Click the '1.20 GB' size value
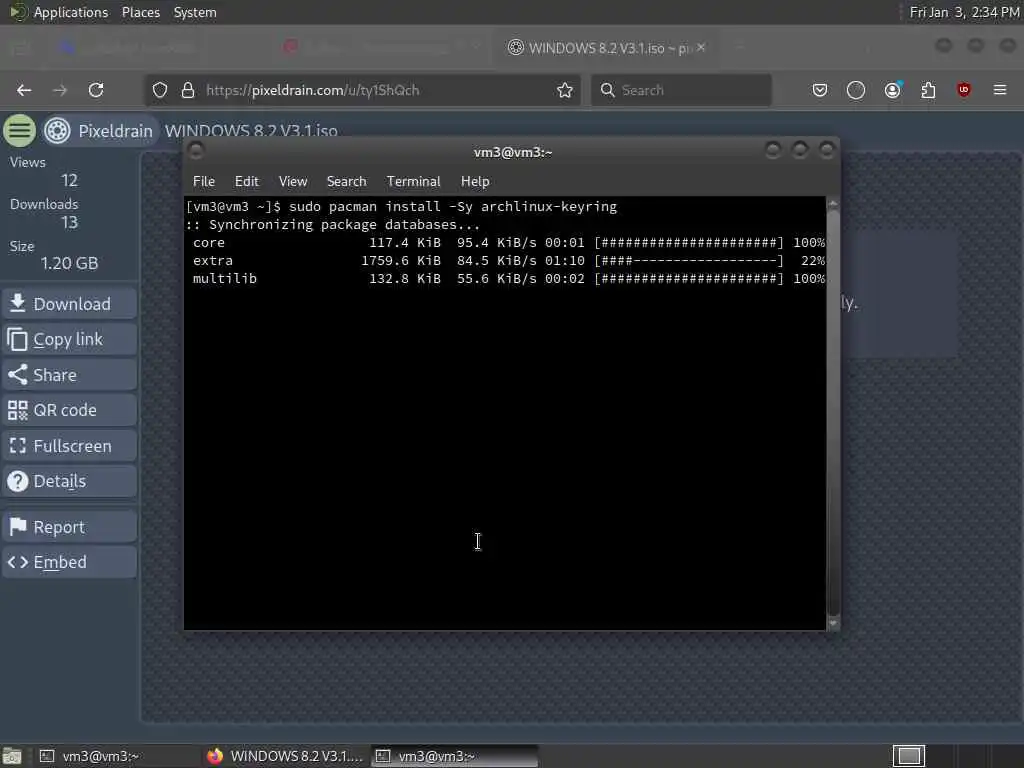Image resolution: width=1024 pixels, height=768 pixels. pos(69,264)
